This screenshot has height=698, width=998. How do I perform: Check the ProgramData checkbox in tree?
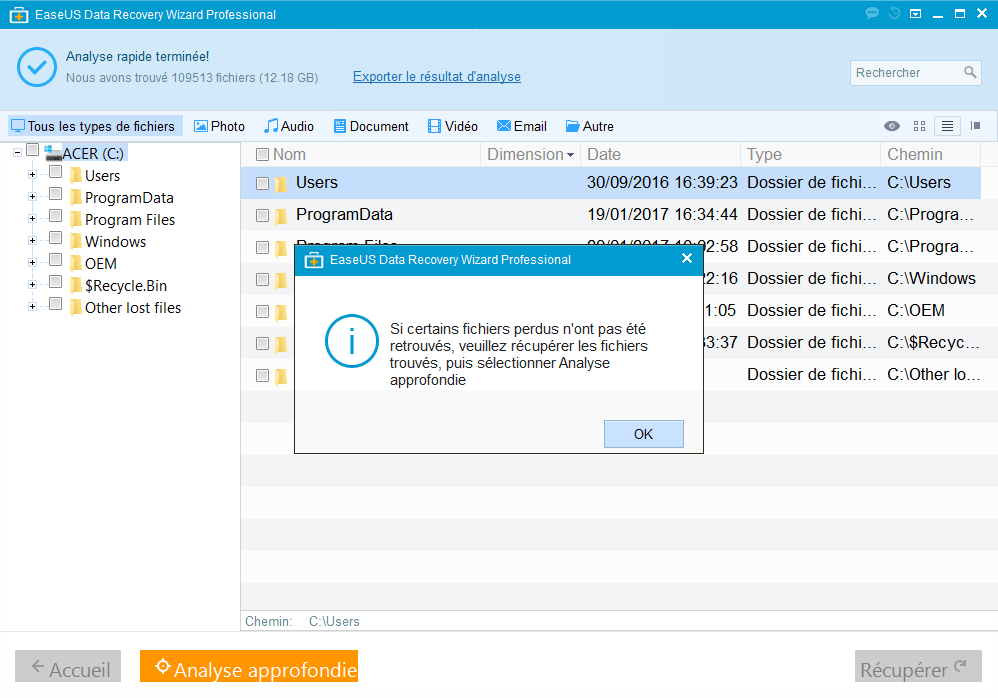55,194
